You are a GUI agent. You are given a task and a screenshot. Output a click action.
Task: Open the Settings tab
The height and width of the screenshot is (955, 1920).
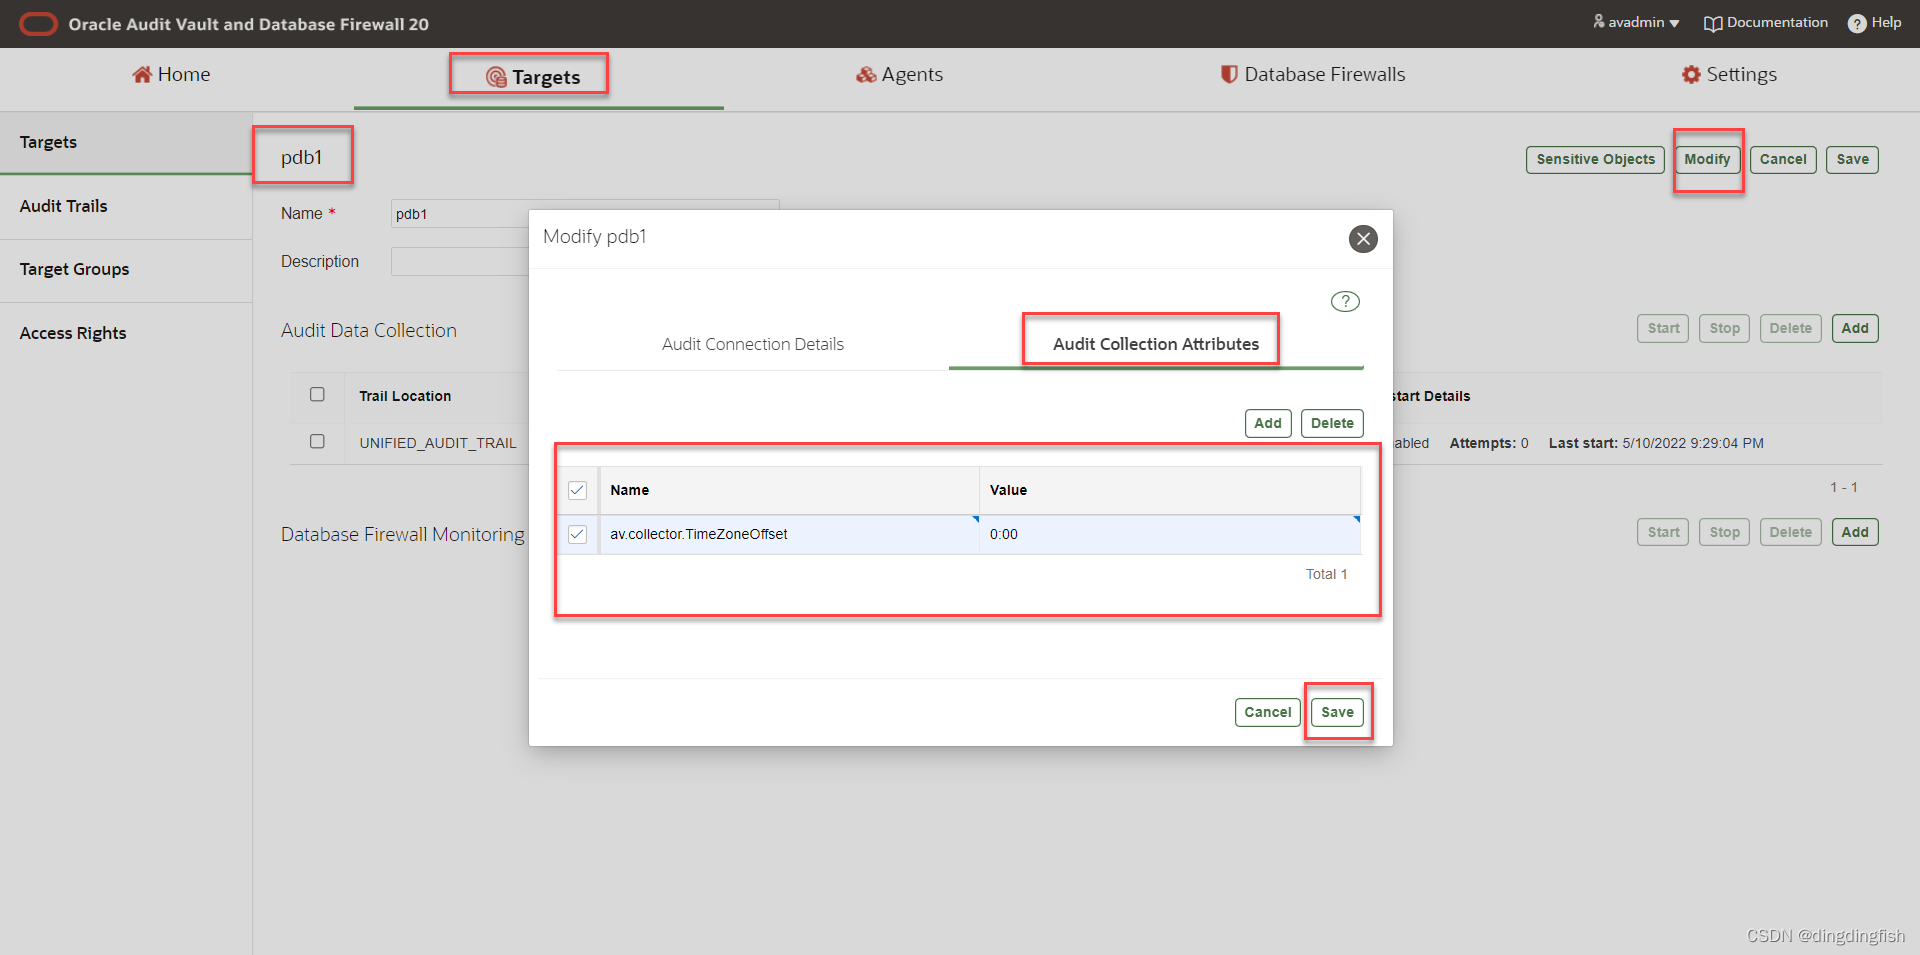tap(1729, 74)
